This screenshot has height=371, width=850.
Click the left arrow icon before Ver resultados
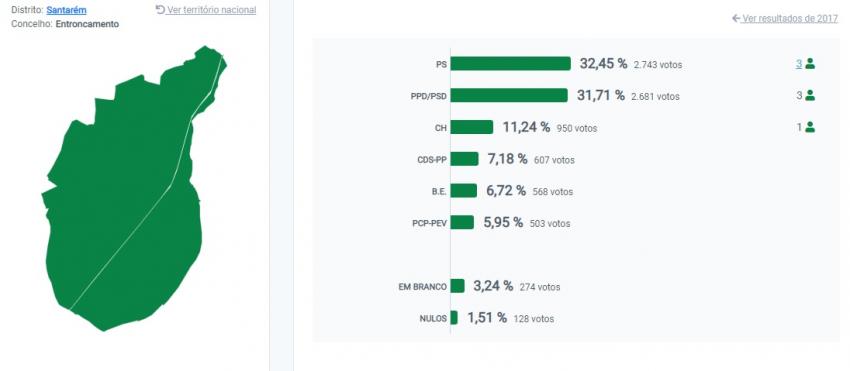tap(736, 18)
